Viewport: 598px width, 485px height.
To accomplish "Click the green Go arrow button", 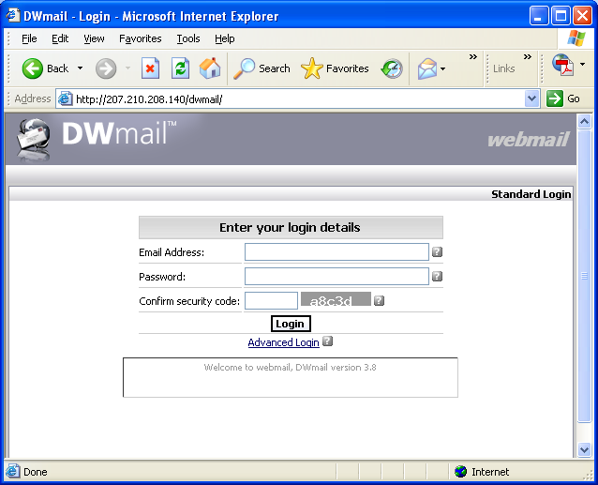I will point(555,99).
